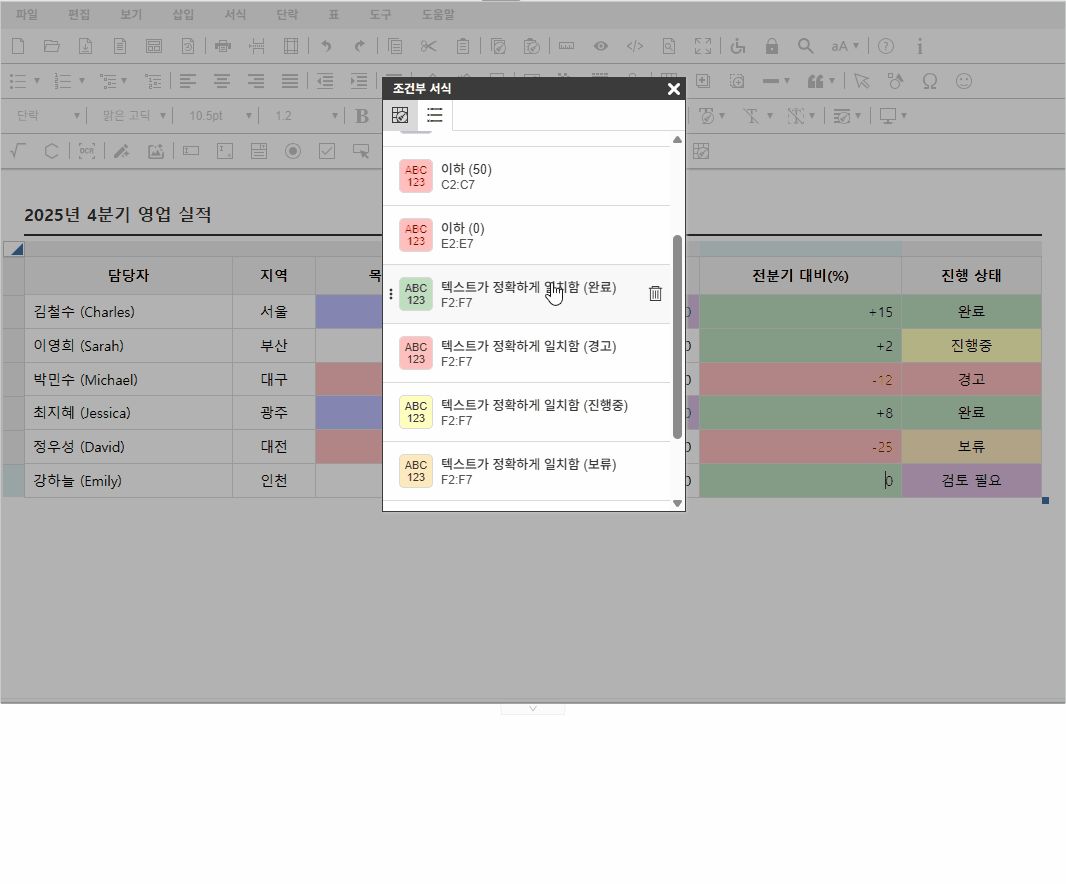The image size is (1066, 884).
Task: Select the 텍스트가 정확하게 일치함 (경고) rule
Action: click(x=526, y=353)
